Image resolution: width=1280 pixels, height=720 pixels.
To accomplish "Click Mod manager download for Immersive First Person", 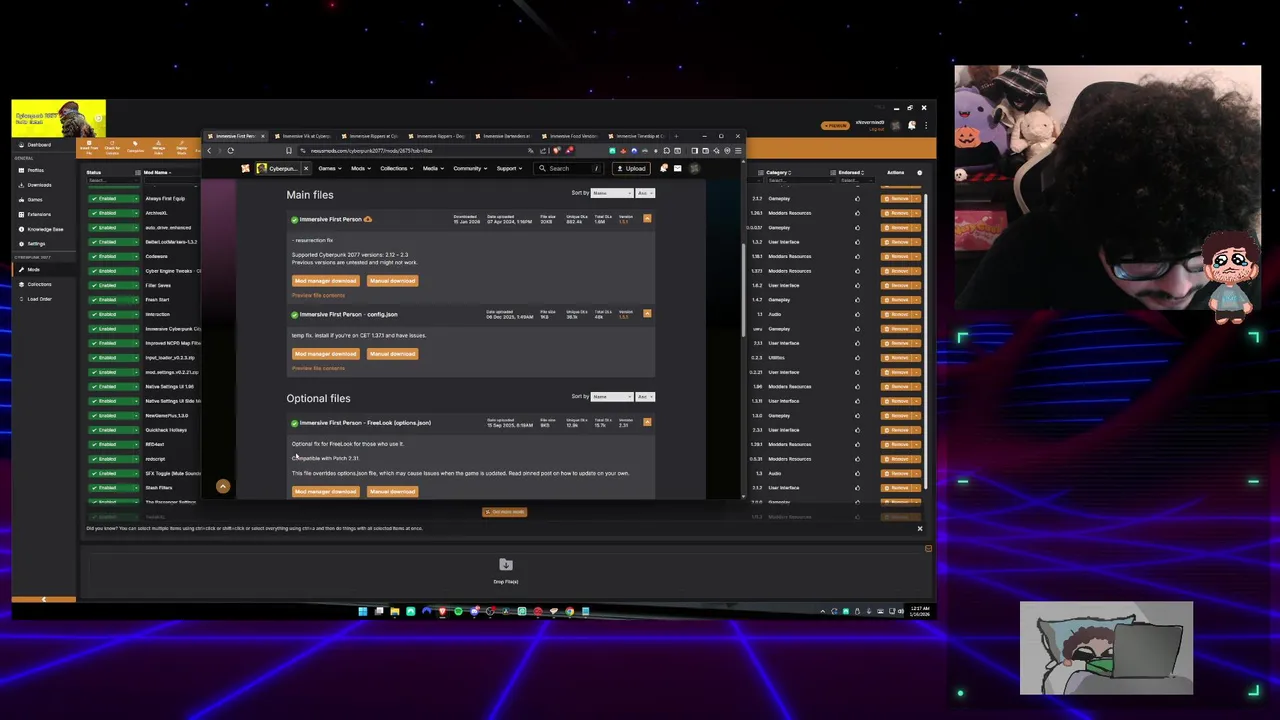I will (x=325, y=281).
